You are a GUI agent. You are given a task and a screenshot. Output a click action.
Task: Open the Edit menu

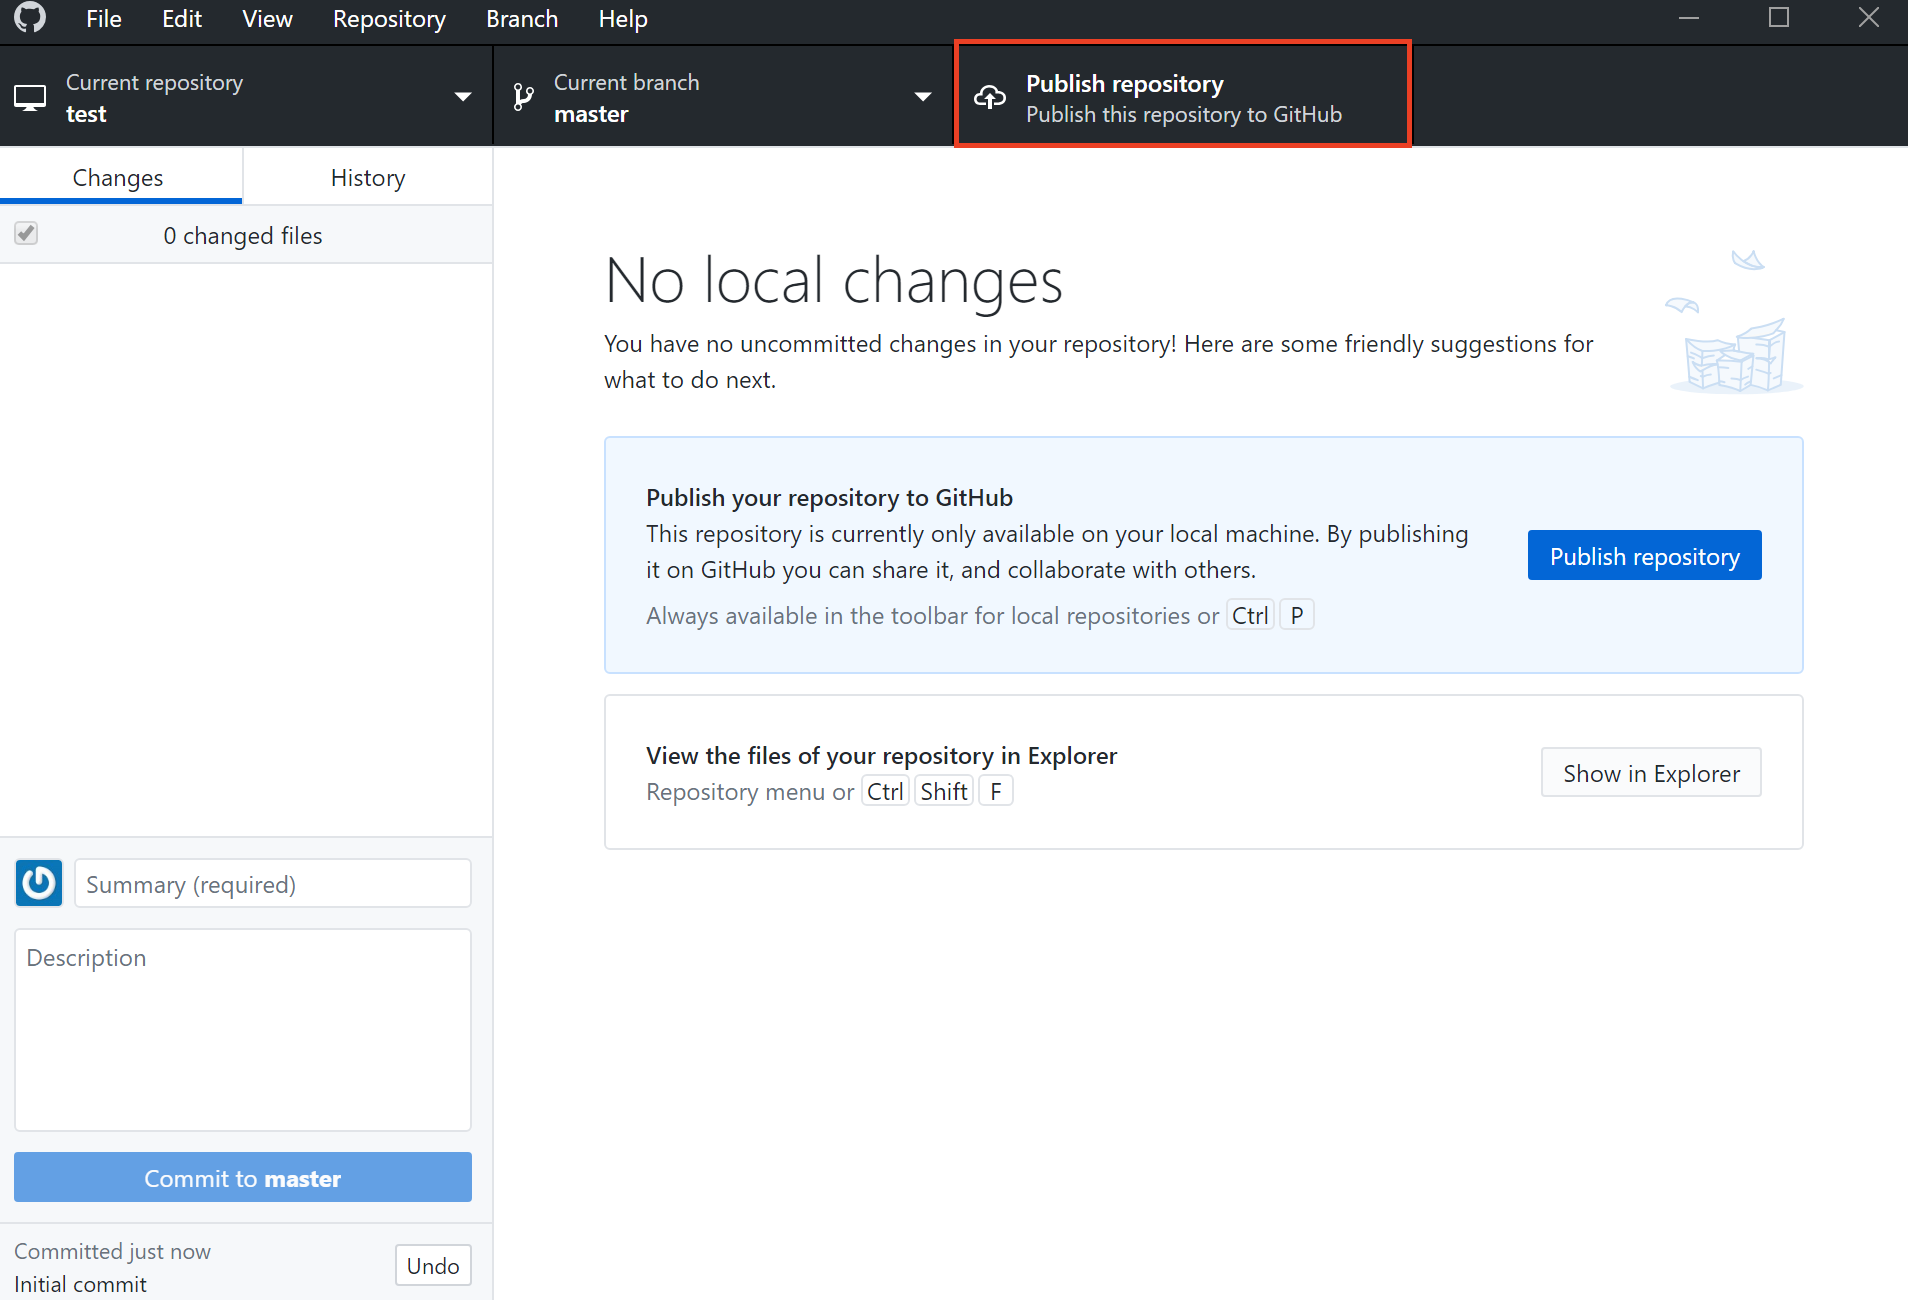tap(182, 19)
